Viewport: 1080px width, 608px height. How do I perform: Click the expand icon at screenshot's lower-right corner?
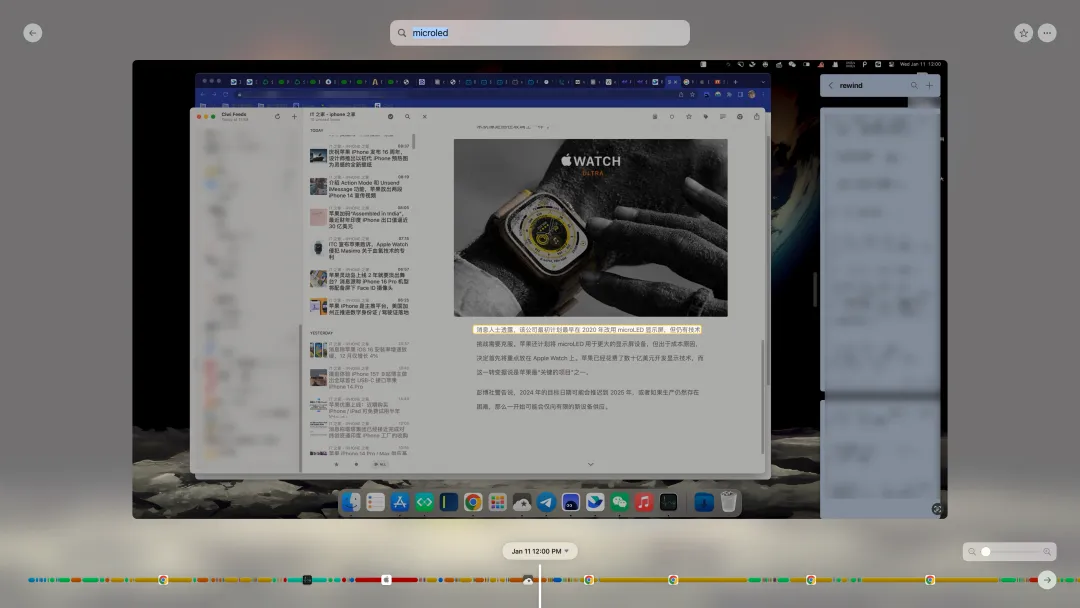[937, 509]
